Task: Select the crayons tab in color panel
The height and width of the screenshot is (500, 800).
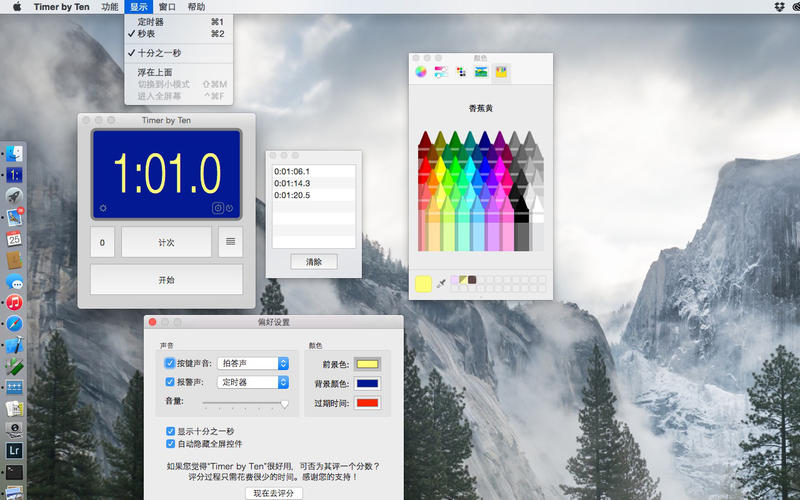Action: tap(501, 72)
